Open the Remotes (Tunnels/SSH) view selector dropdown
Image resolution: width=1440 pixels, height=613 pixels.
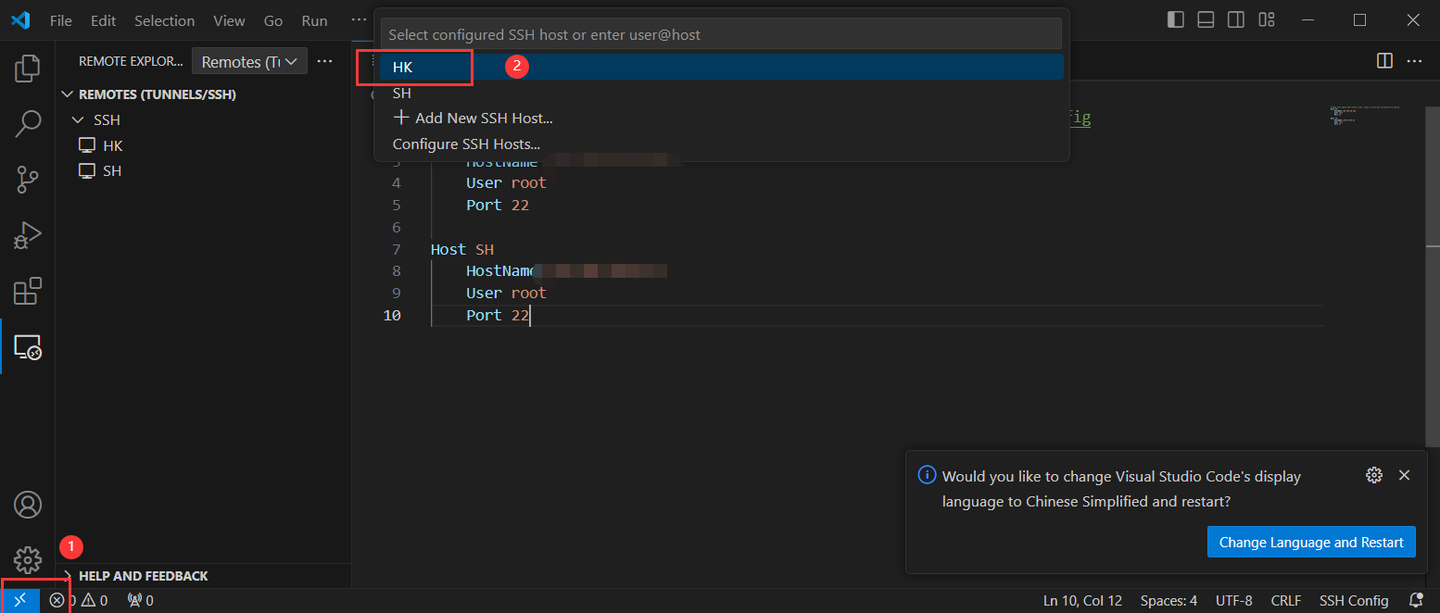[249, 61]
